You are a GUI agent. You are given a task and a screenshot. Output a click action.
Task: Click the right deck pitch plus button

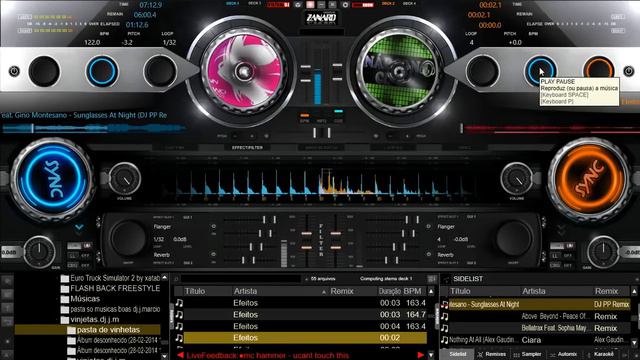click(407, 136)
